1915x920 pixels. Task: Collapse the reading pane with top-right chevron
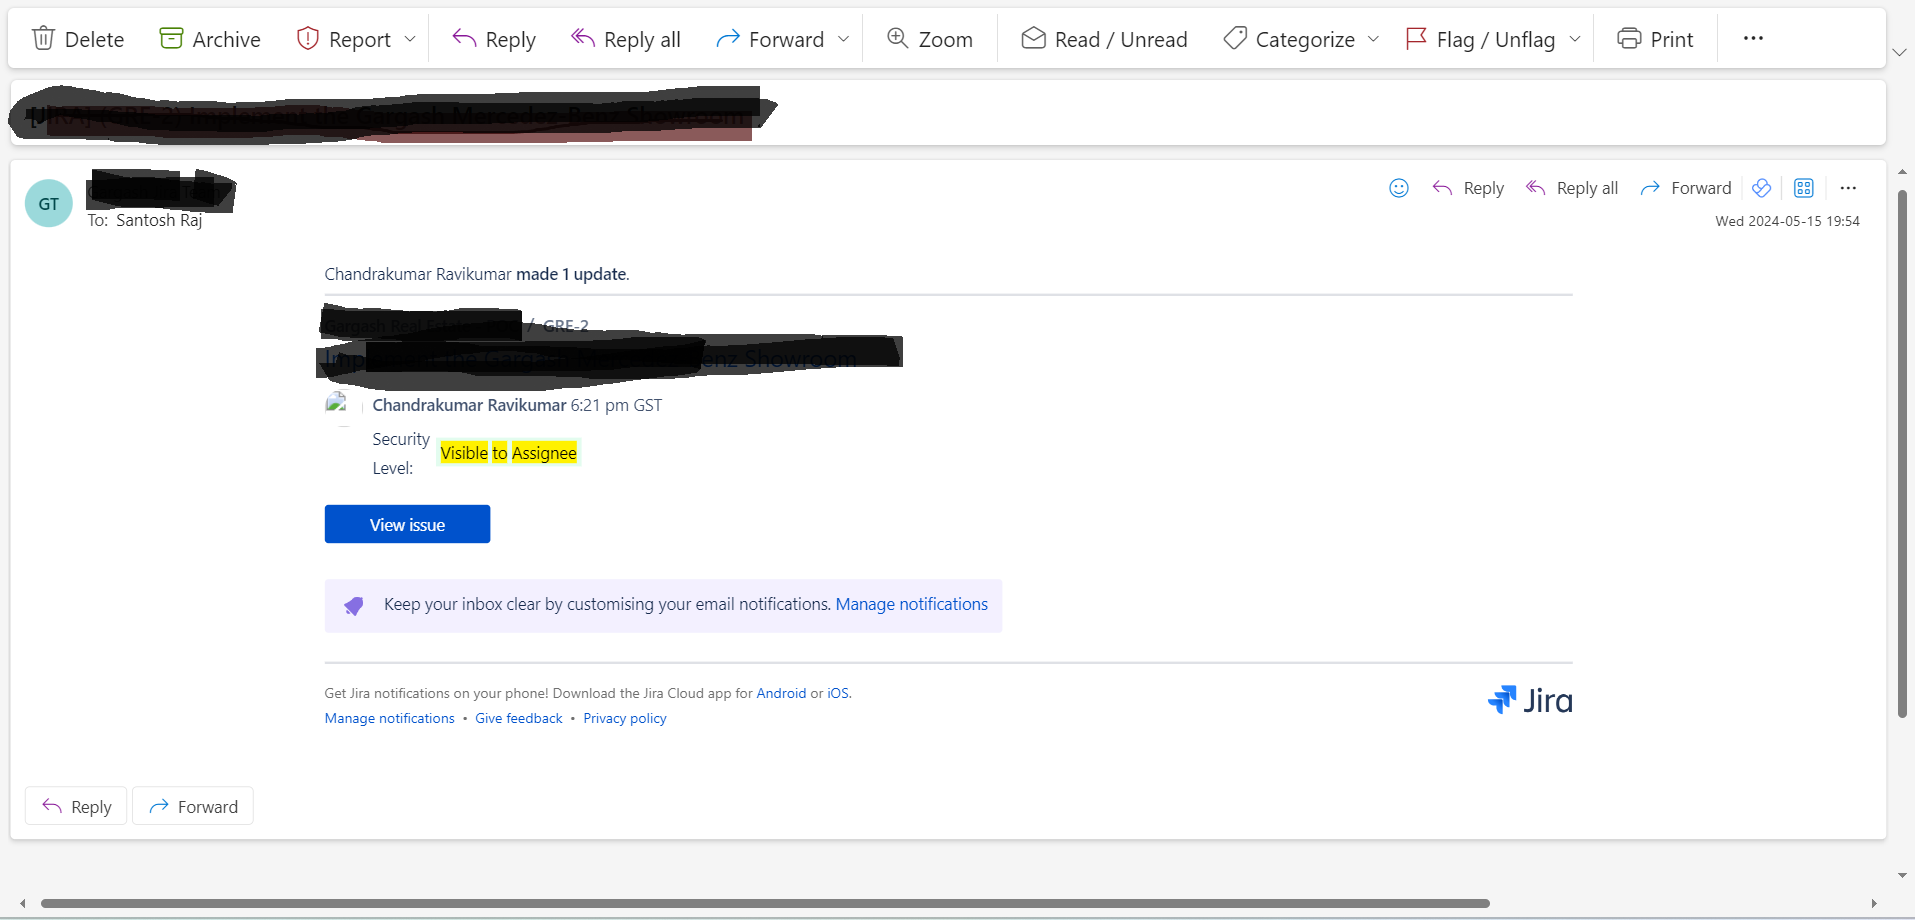point(1899,52)
